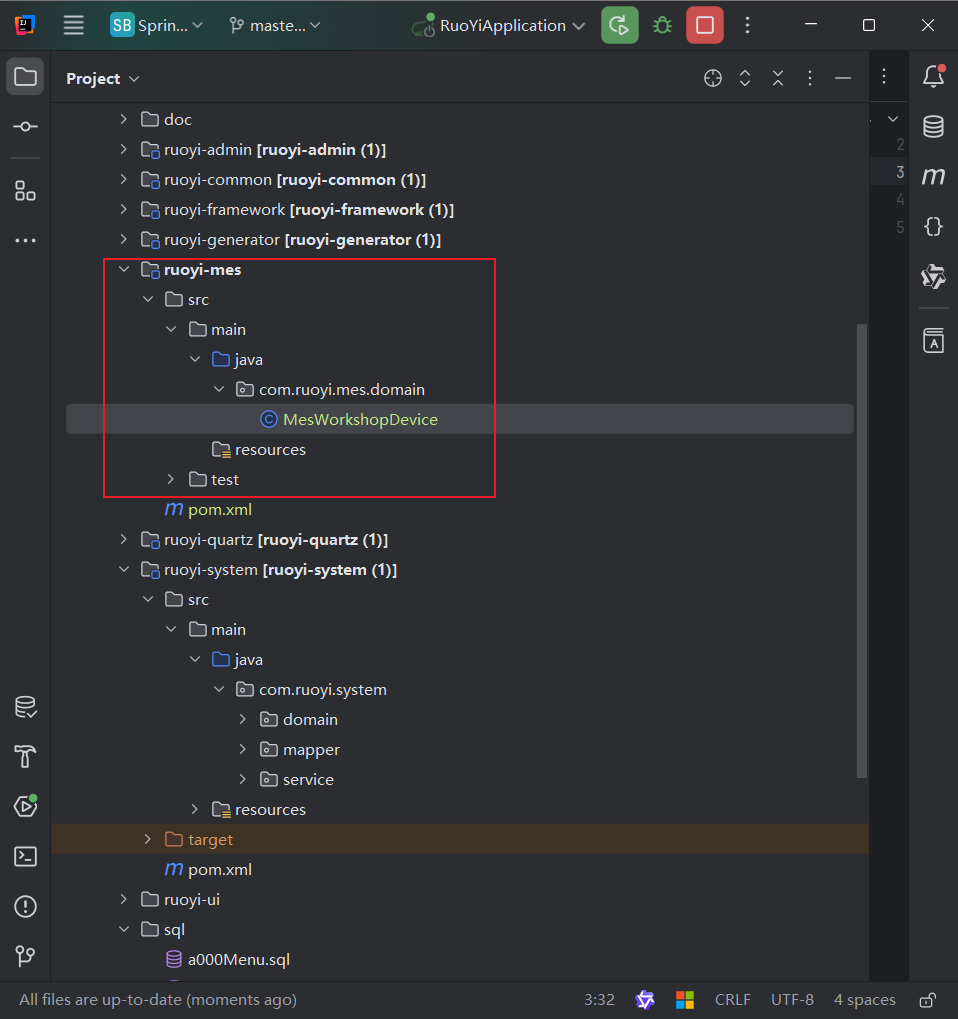The height and width of the screenshot is (1019, 958).
Task: Open the Spring project selector dropdown
Action: [x=157, y=25]
